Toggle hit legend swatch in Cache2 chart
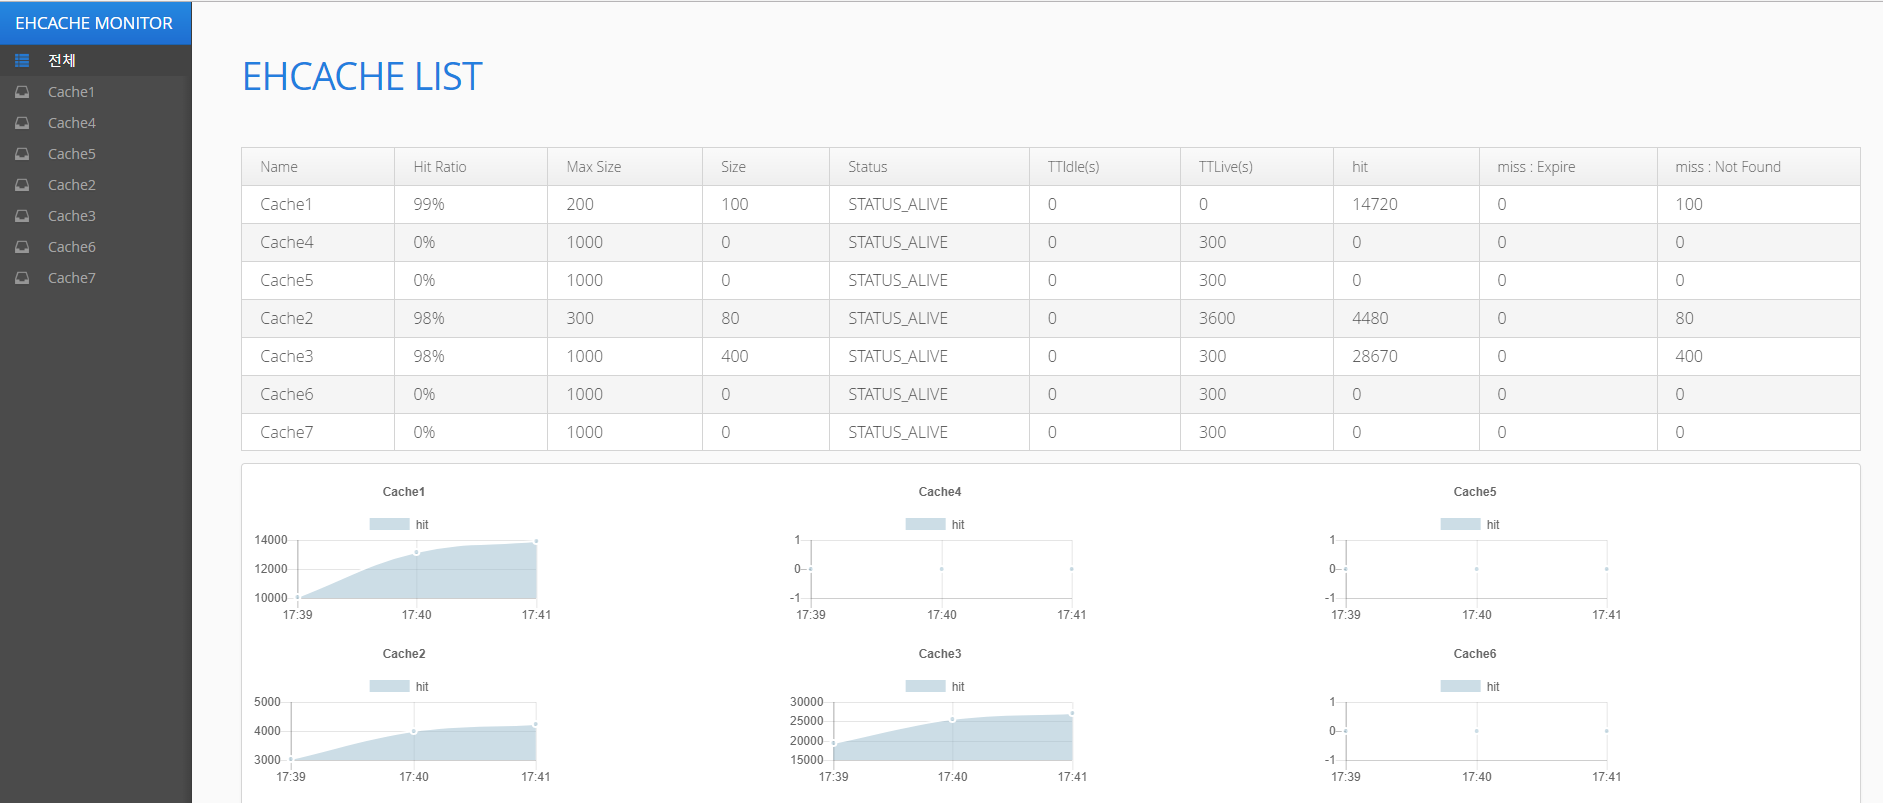 point(389,686)
